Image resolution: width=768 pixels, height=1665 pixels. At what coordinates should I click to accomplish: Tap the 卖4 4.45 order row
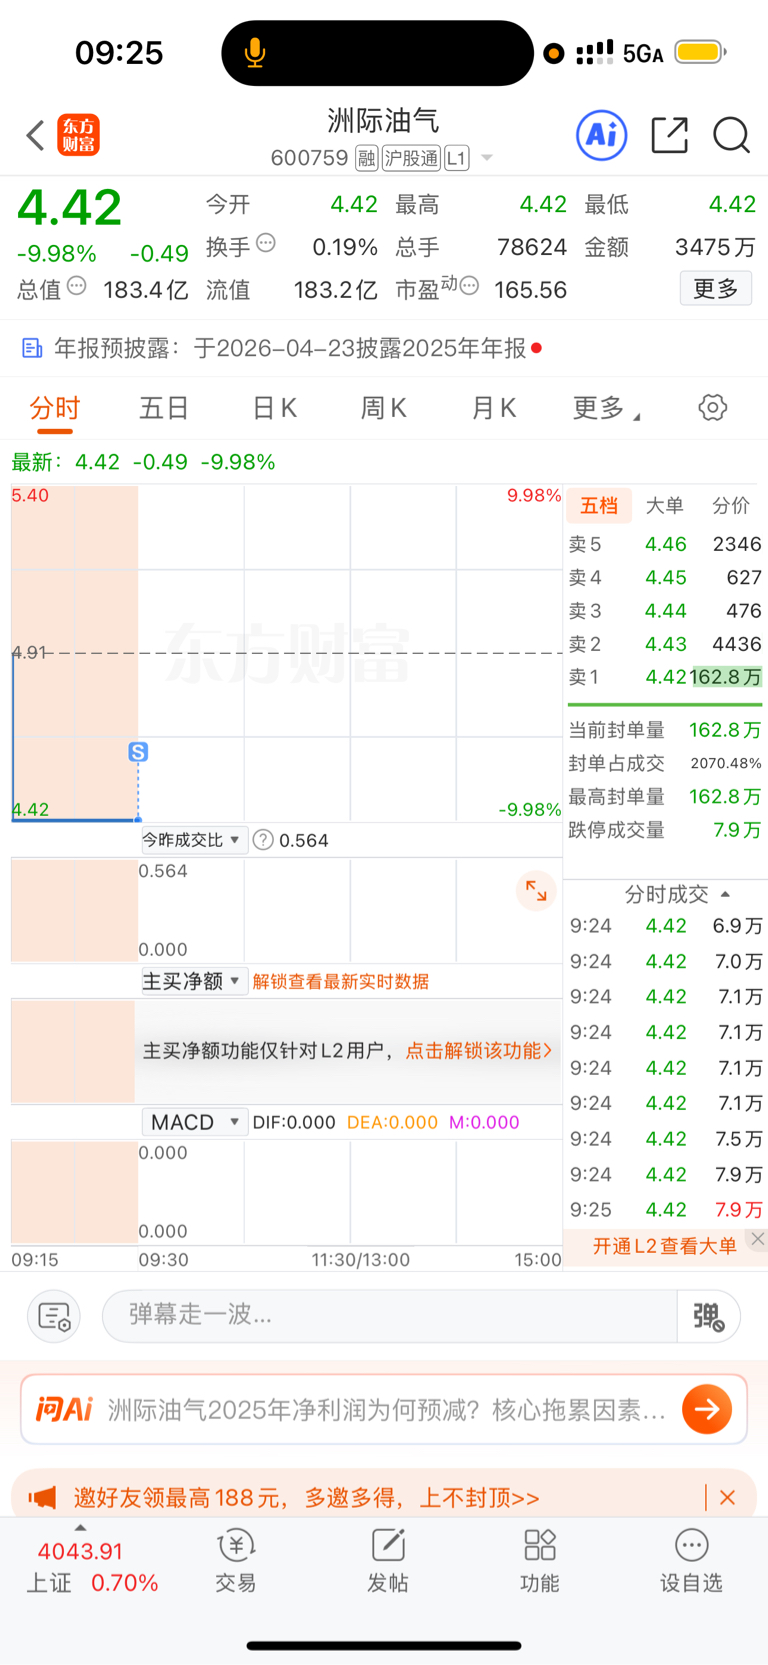point(665,577)
